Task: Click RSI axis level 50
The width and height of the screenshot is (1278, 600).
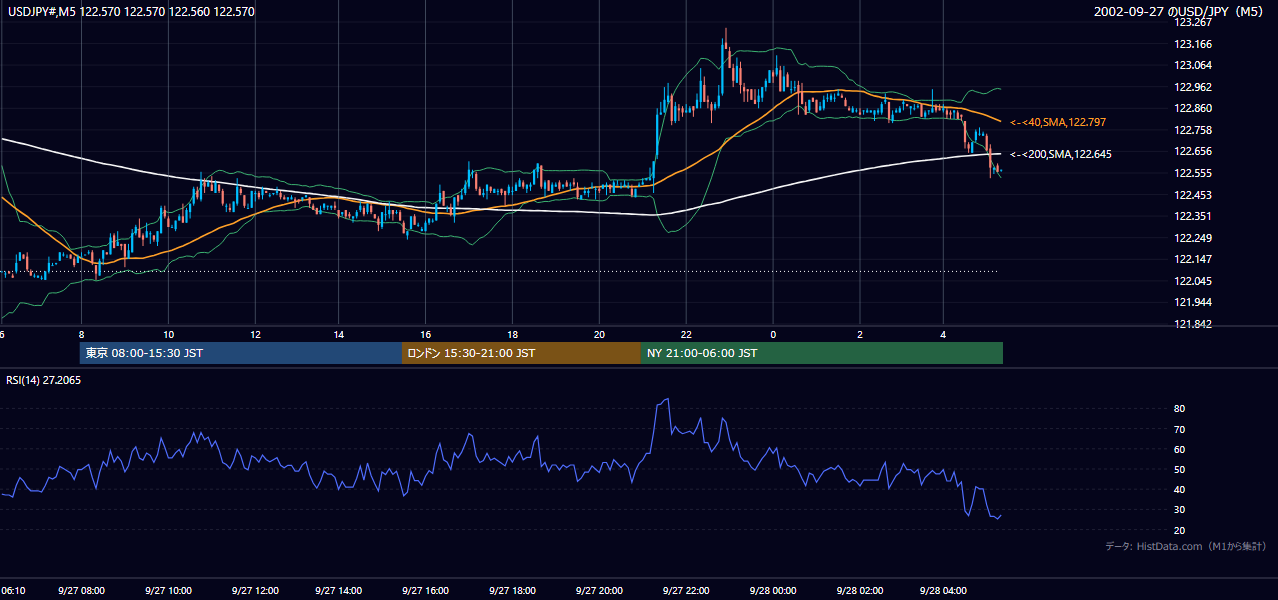Action: coord(1180,469)
